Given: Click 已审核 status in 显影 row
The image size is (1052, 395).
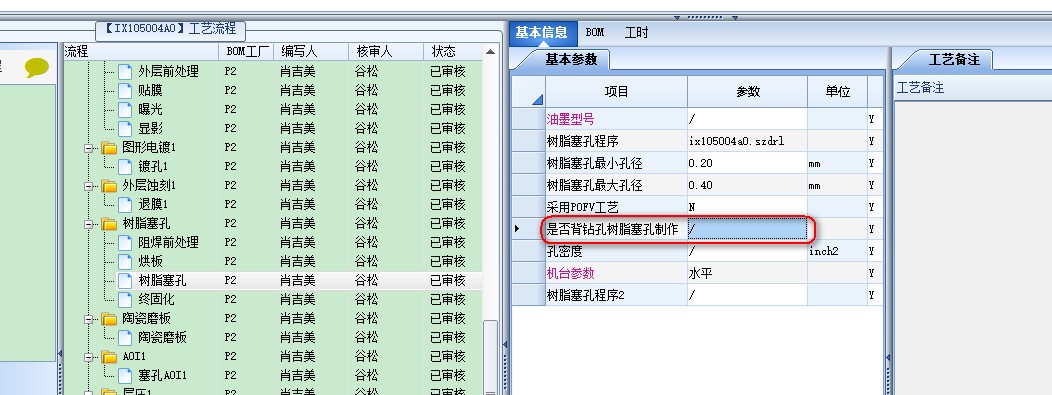Looking at the screenshot, I should [448, 128].
